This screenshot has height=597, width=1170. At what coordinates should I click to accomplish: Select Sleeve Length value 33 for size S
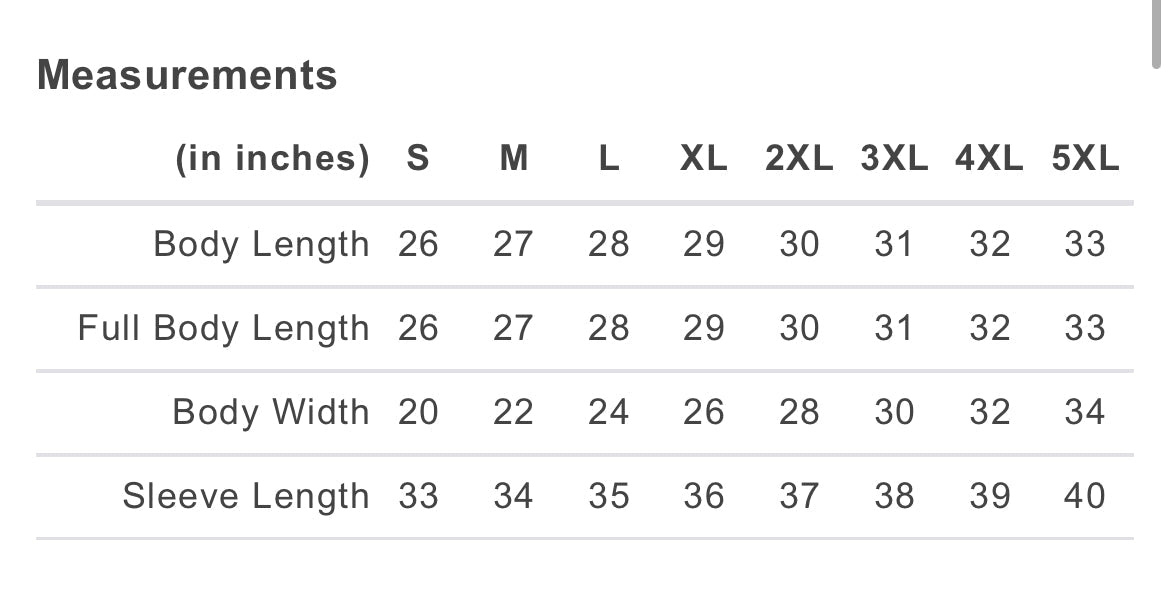418,496
